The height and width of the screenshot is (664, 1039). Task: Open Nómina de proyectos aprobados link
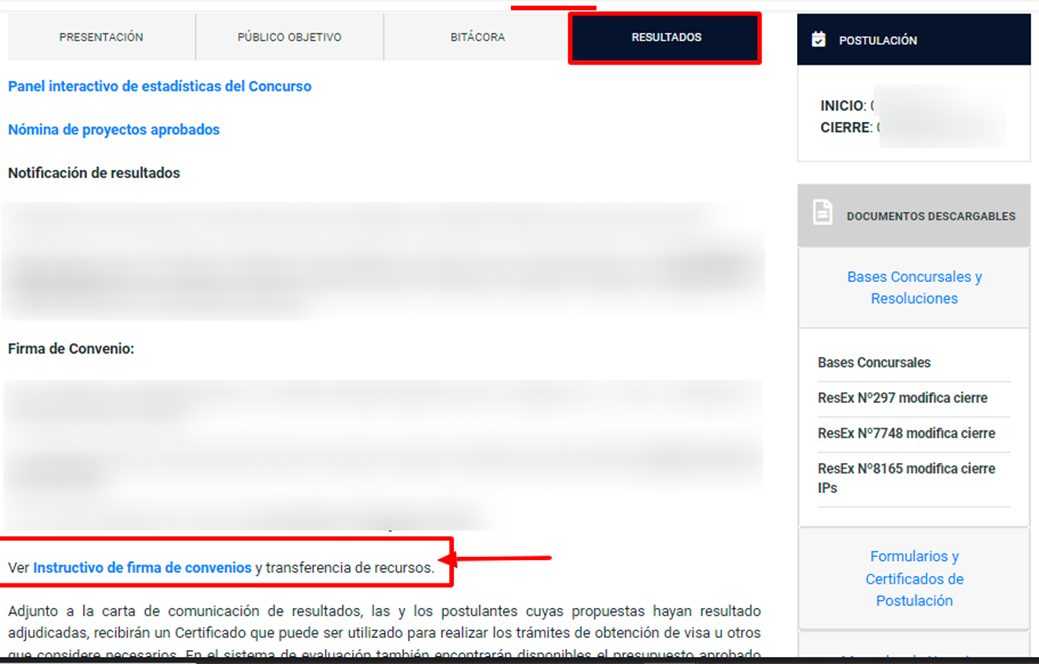pos(113,129)
